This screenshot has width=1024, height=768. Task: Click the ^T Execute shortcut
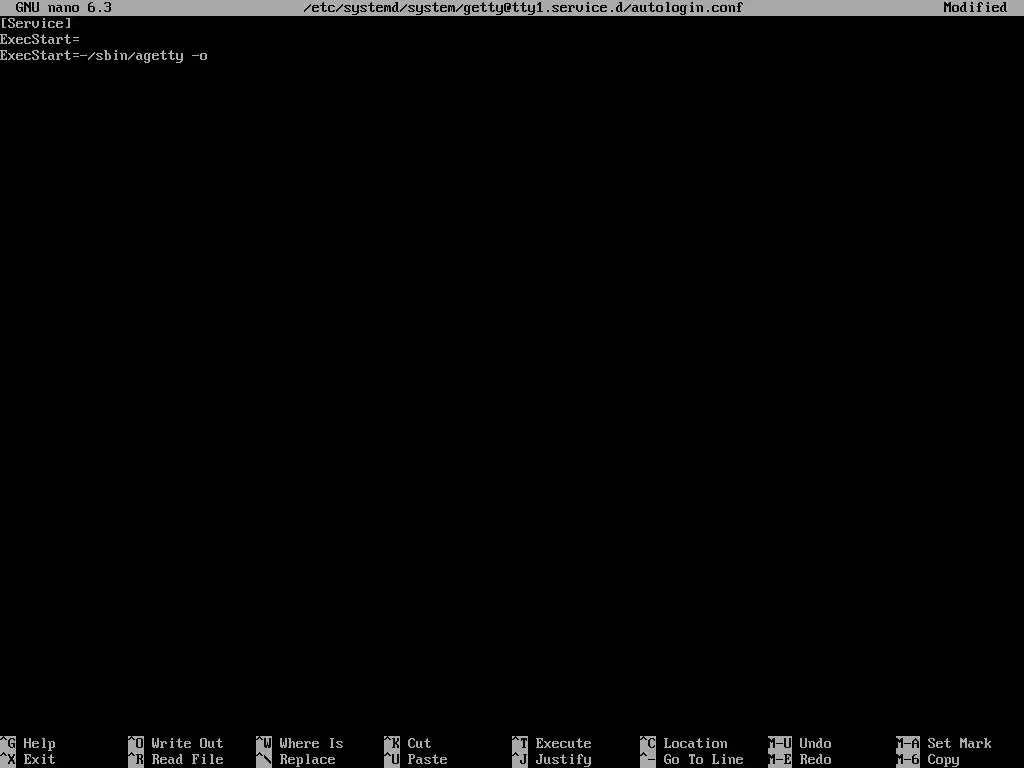(552, 743)
